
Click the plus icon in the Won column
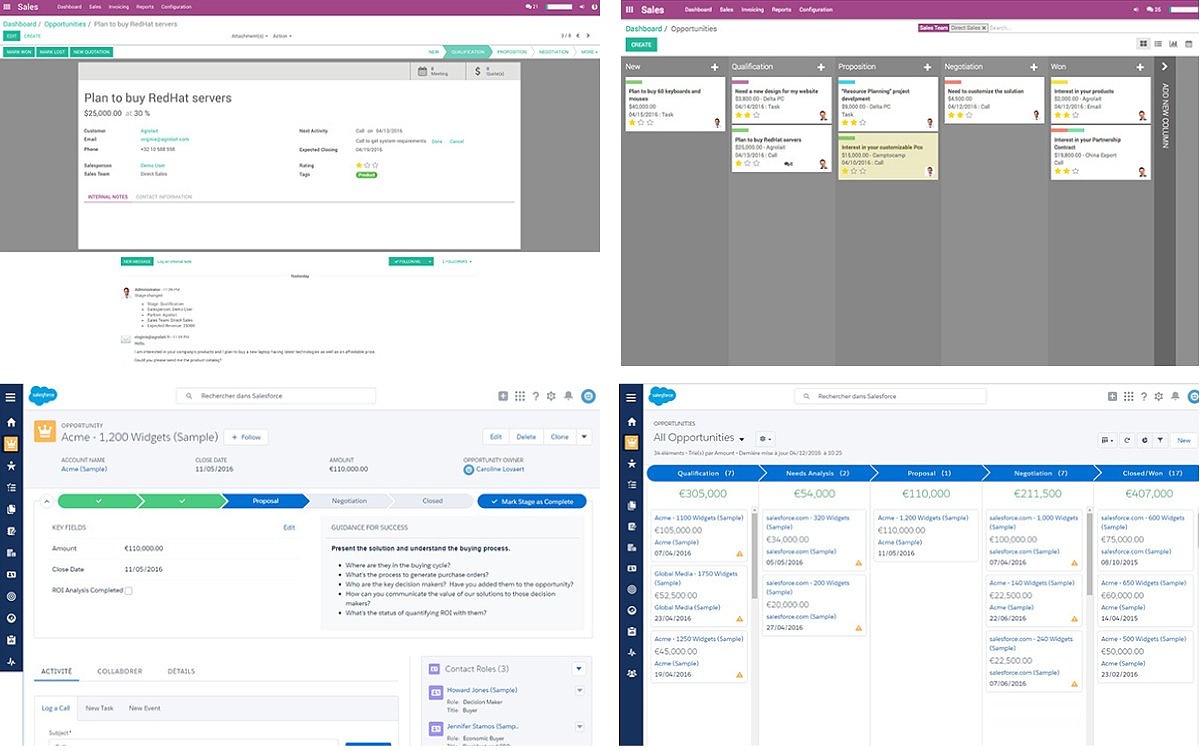click(x=1139, y=67)
